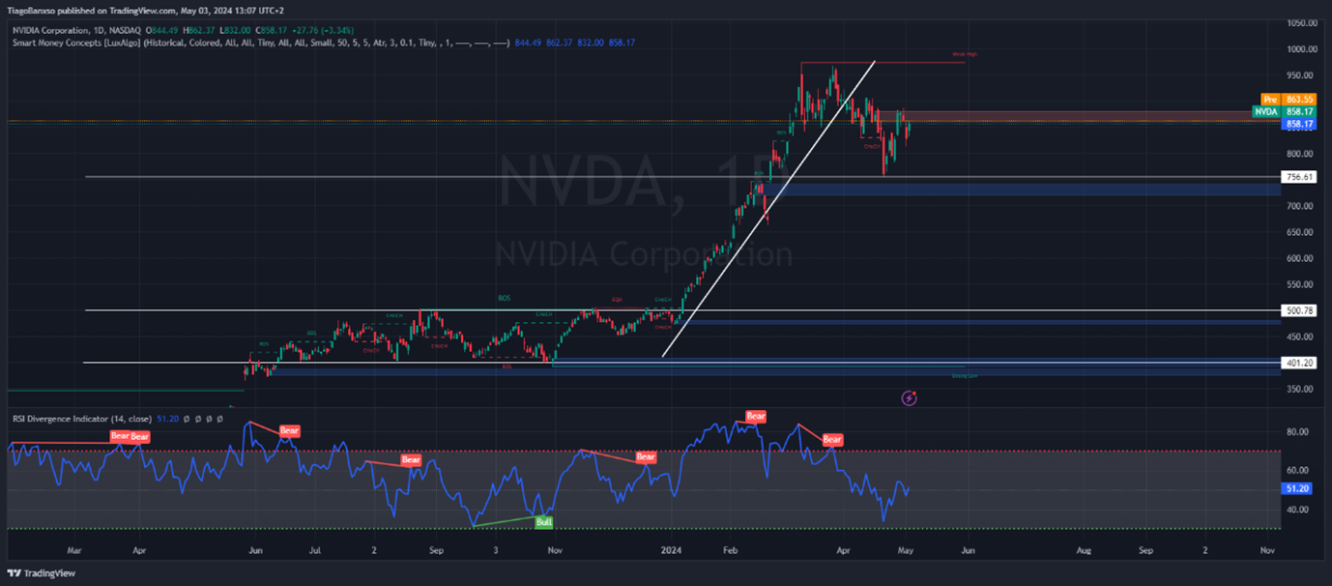Viewport: 1332px width, 586px height.
Task: Click the 600.00 price axis tick
Action: [1301, 258]
